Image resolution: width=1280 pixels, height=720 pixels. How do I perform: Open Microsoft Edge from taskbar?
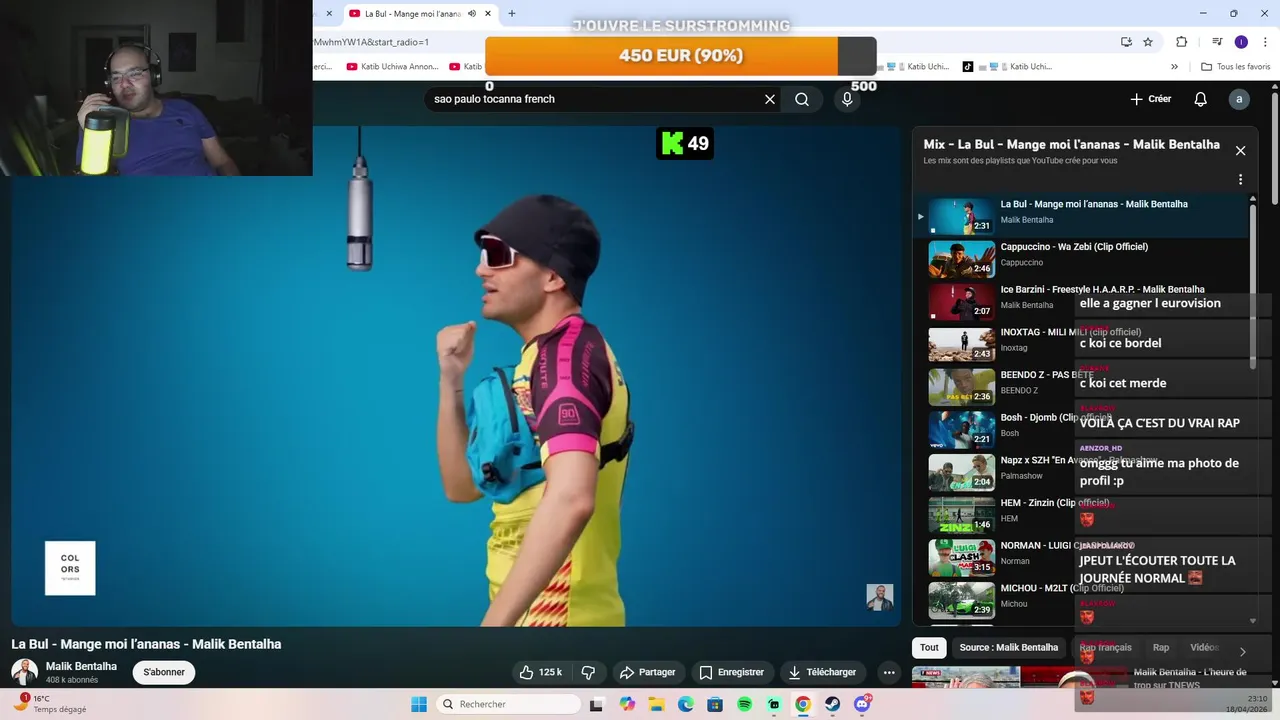click(686, 704)
